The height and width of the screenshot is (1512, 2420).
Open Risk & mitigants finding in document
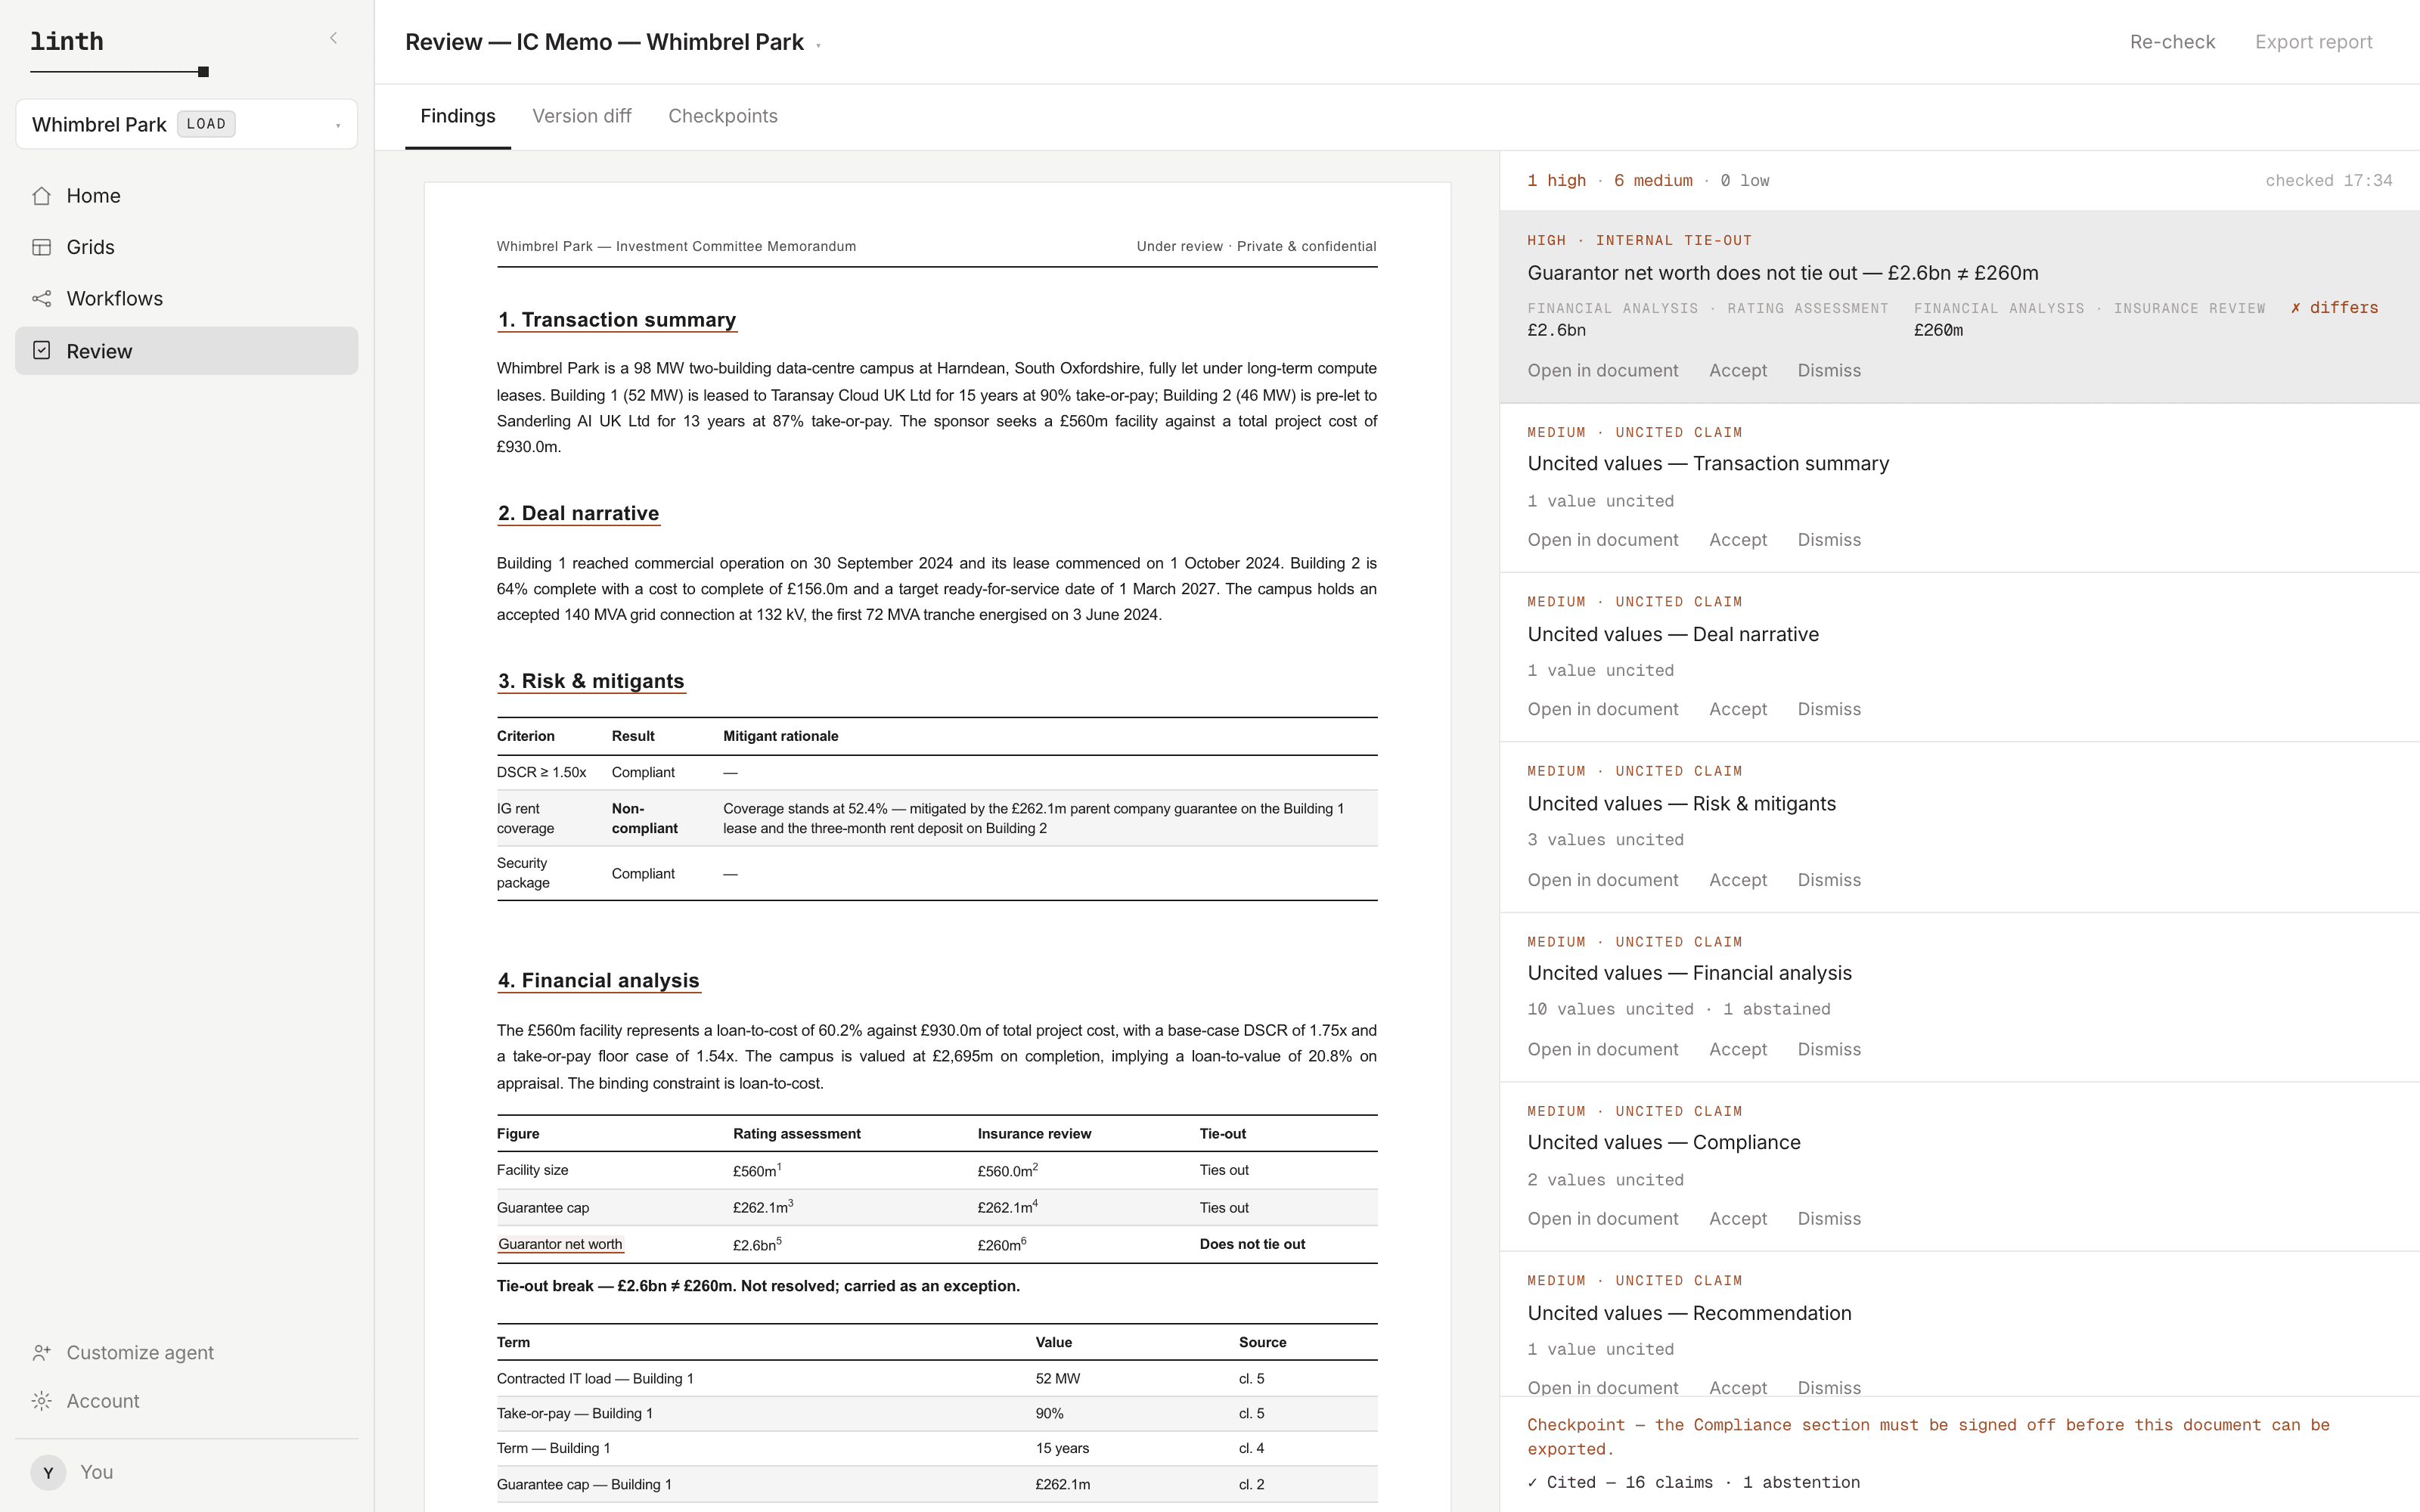(x=1602, y=880)
